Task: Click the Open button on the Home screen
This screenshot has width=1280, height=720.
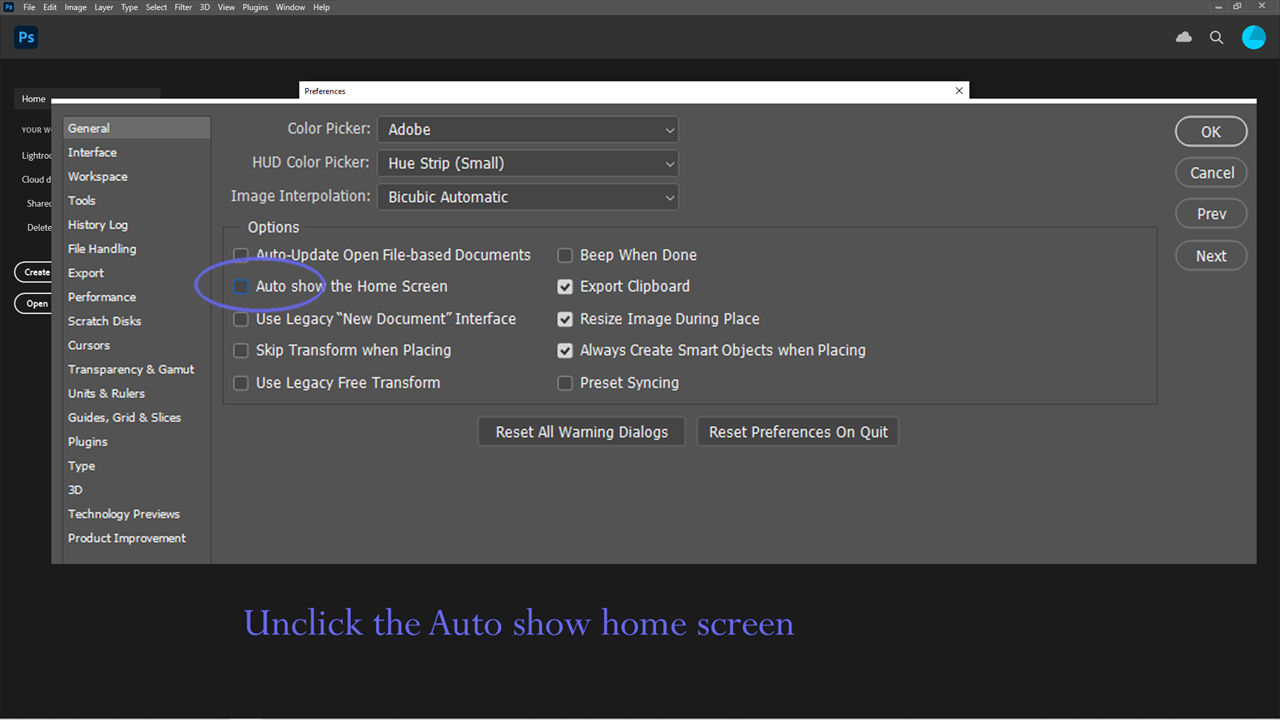Action: pyautogui.click(x=33, y=304)
